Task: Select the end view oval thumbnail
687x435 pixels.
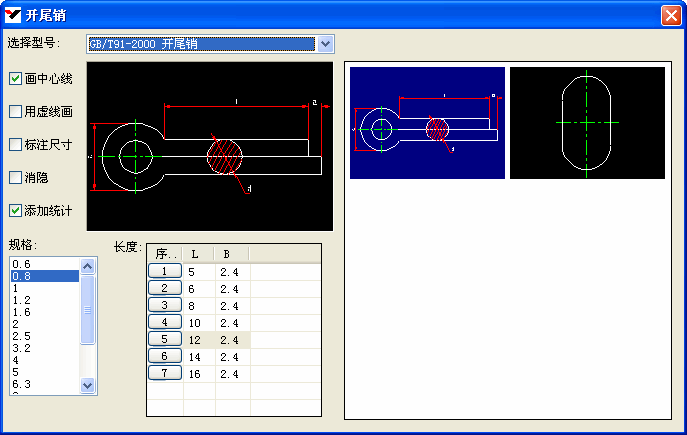Action: (587, 123)
